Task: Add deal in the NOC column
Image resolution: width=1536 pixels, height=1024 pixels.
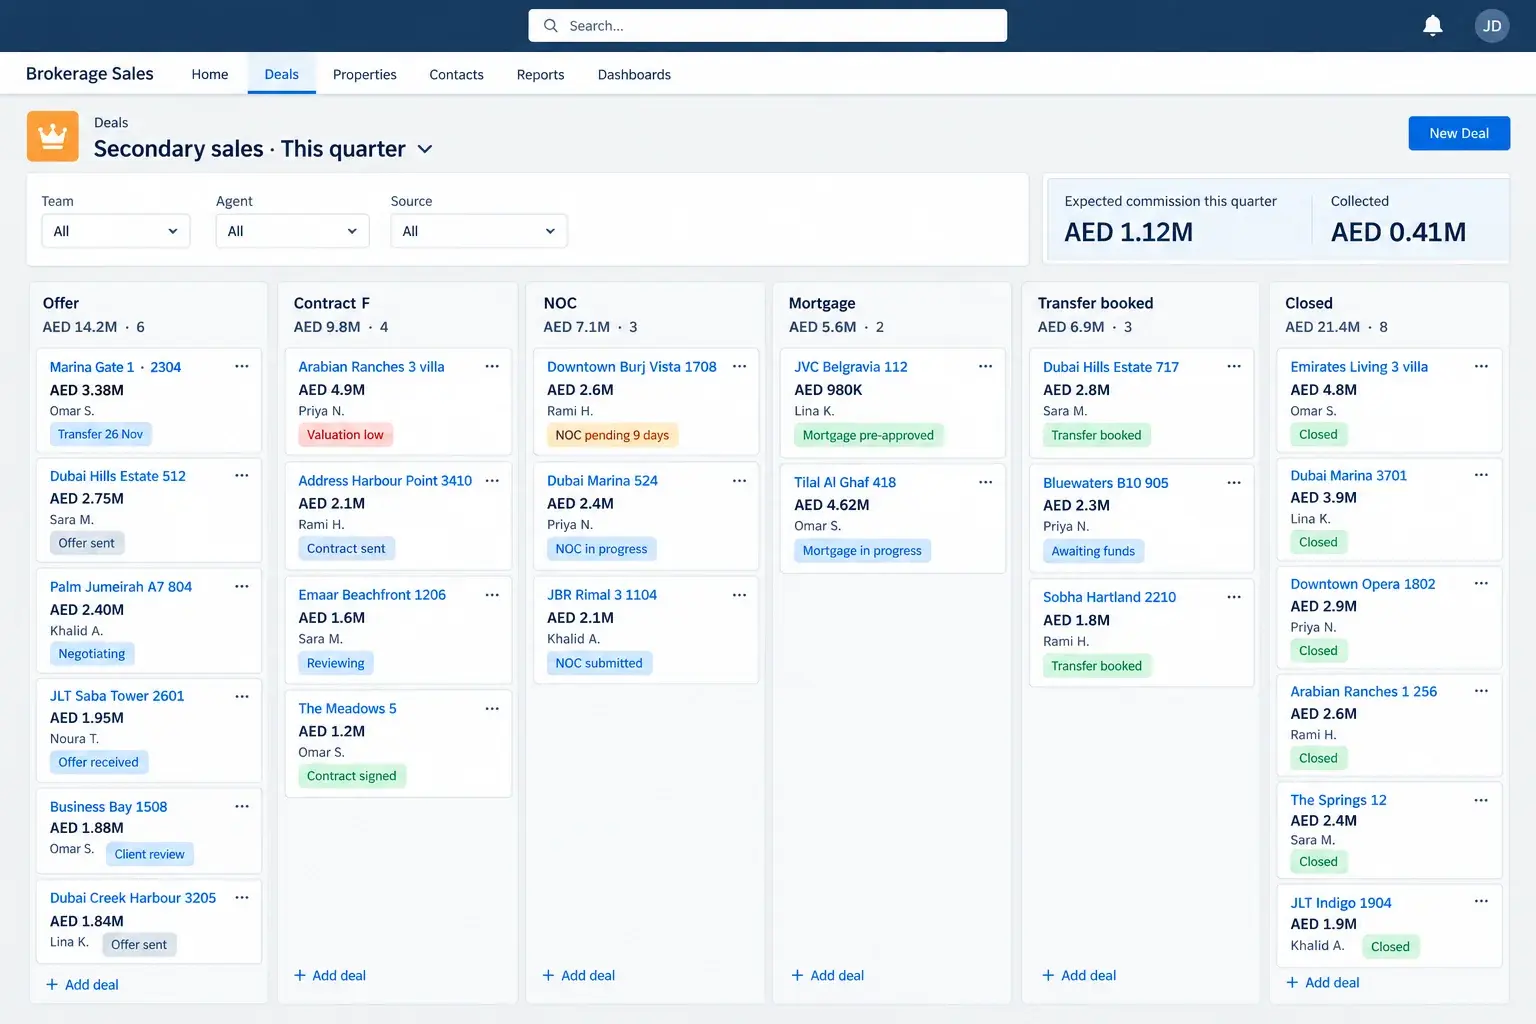Action: point(578,976)
